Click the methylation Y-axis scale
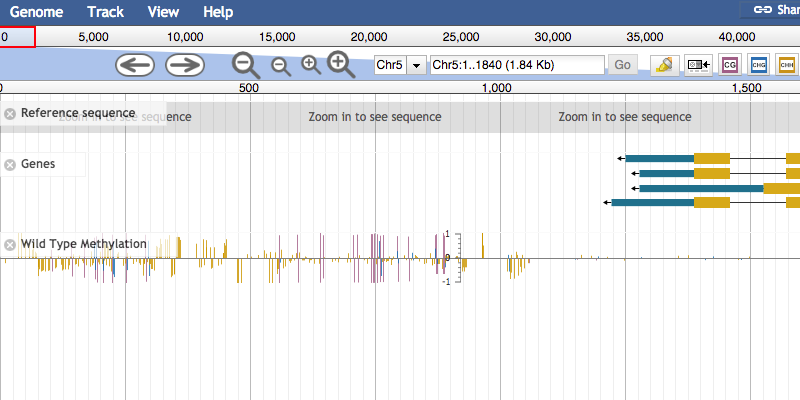This screenshot has width=800, height=400. pyautogui.click(x=454, y=258)
